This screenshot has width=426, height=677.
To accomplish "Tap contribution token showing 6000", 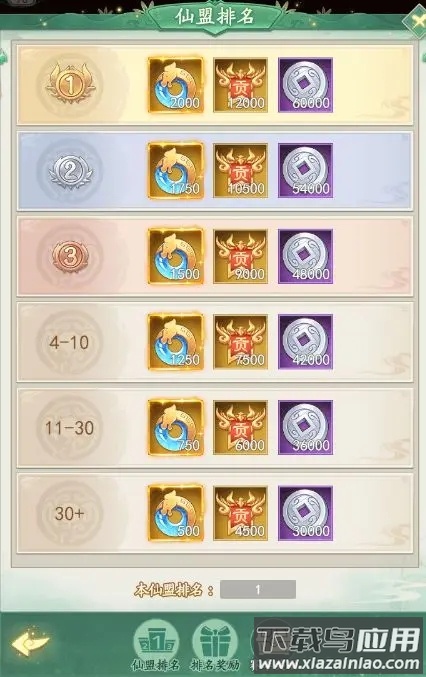I will [x=240, y=427].
